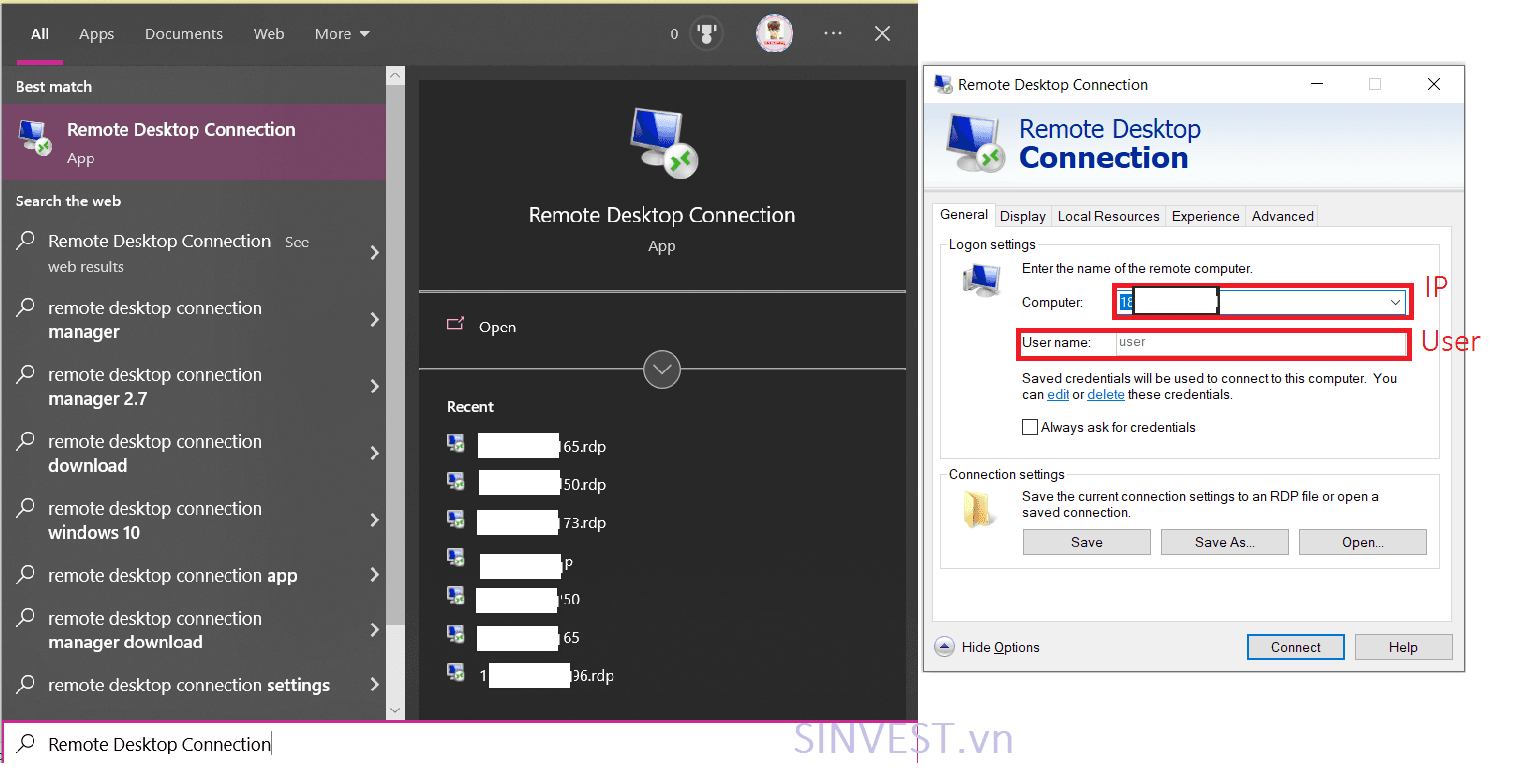This screenshot has height=775, width=1520.
Task: Switch to the Local Resources tab
Action: pyautogui.click(x=1108, y=216)
